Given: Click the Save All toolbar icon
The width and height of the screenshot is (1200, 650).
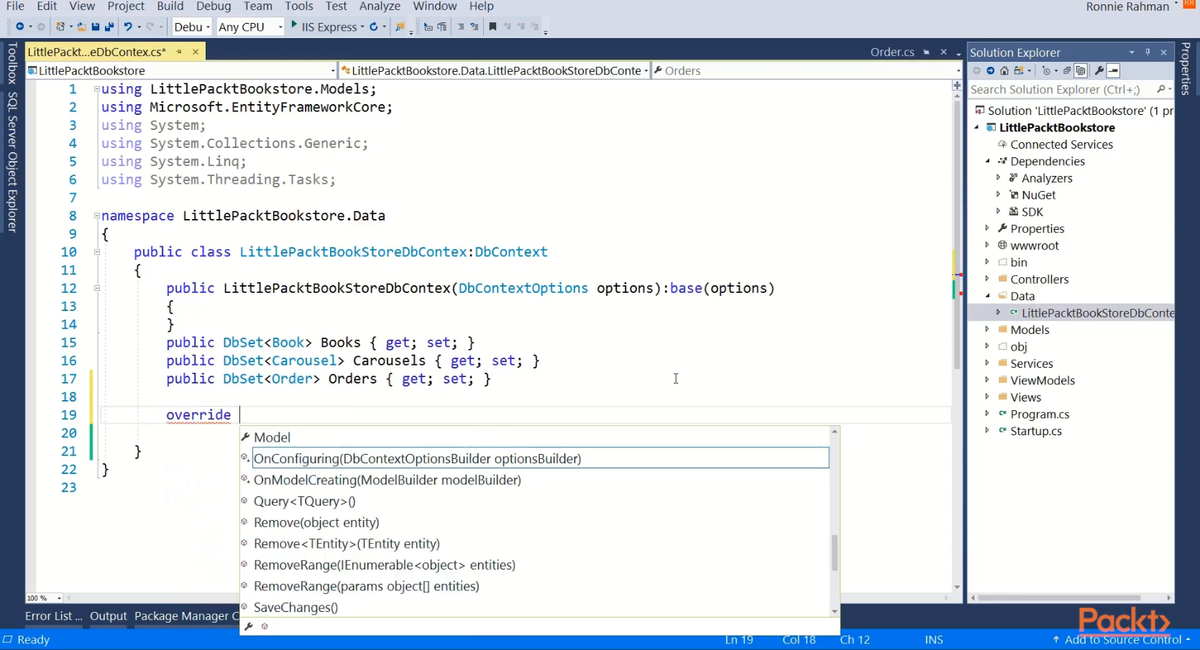Looking at the screenshot, I should [108, 27].
